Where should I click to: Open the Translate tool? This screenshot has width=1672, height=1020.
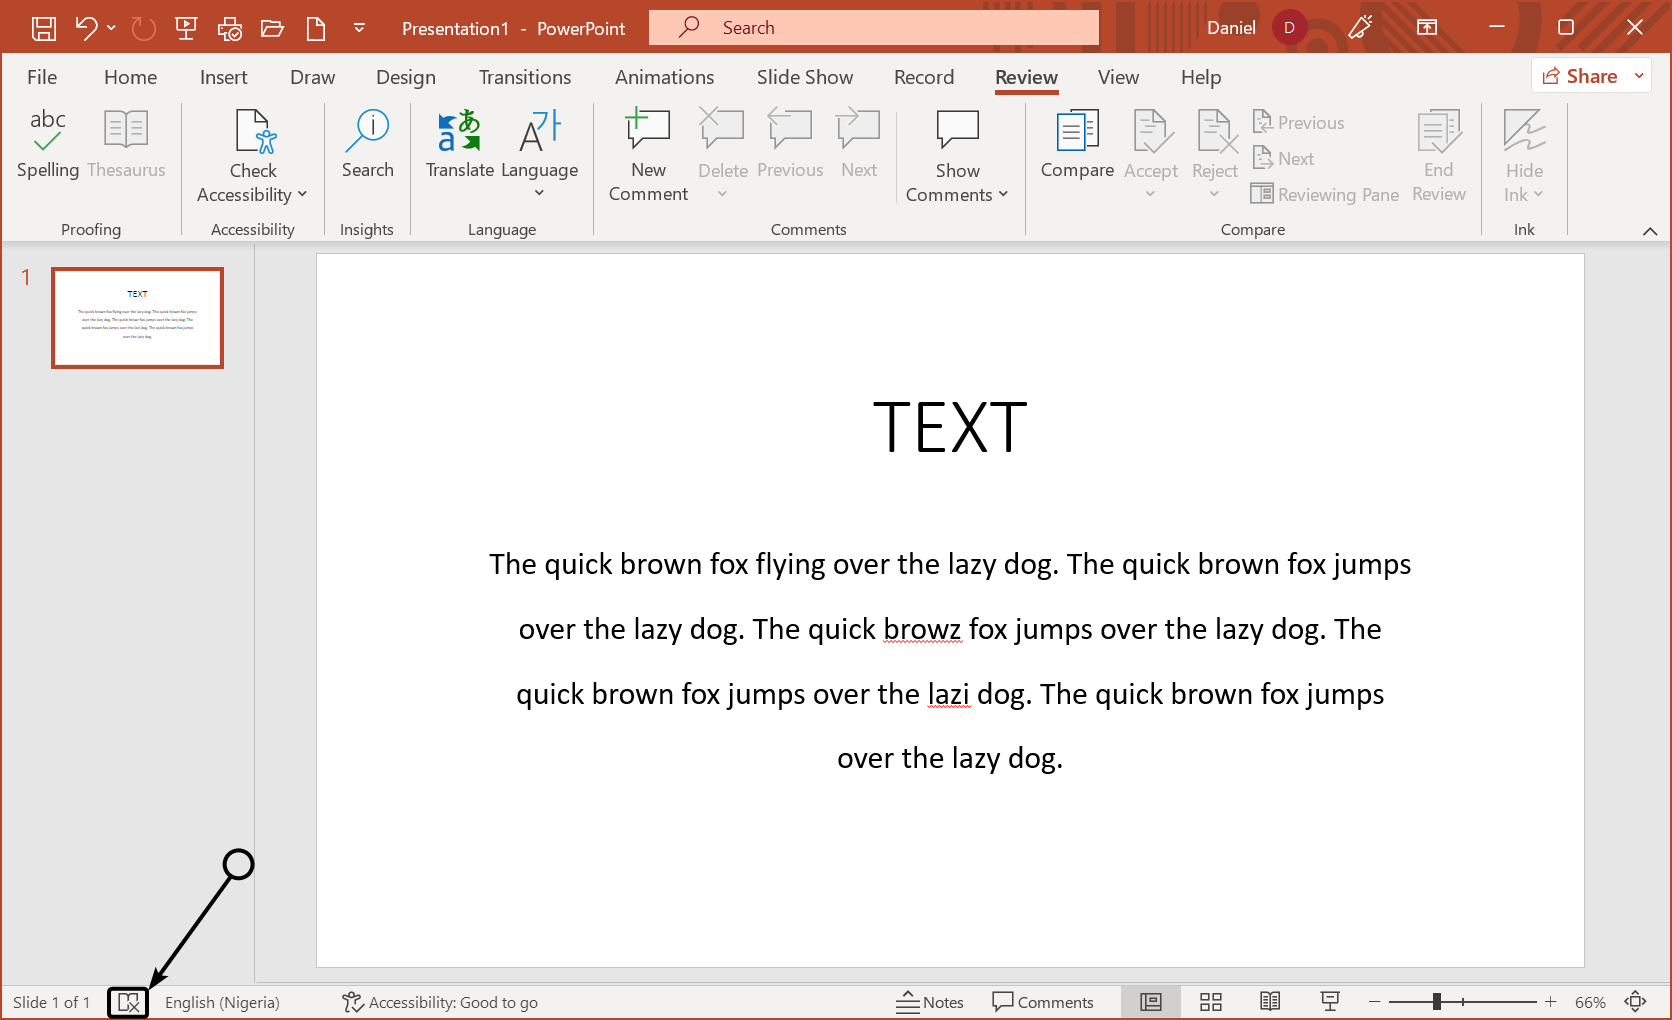(x=459, y=144)
